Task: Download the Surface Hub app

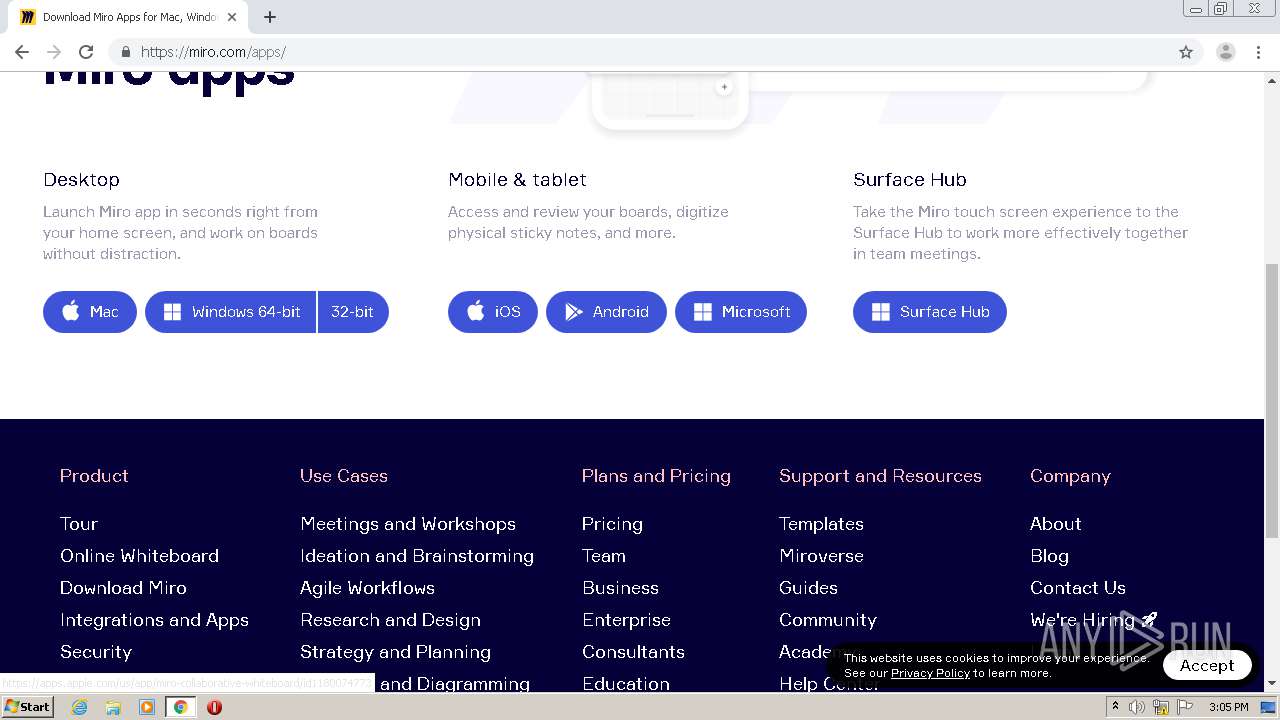Action: tap(930, 312)
